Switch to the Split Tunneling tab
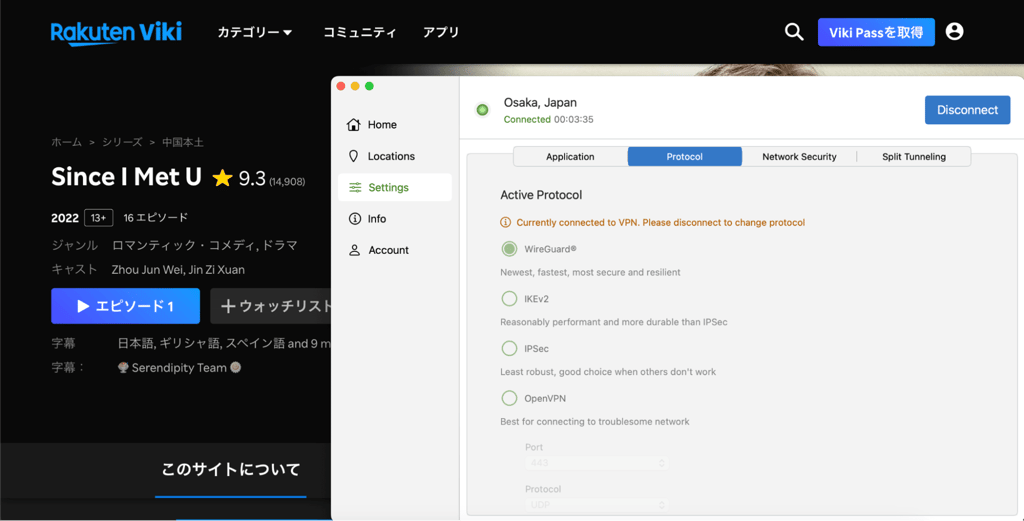 click(914, 157)
